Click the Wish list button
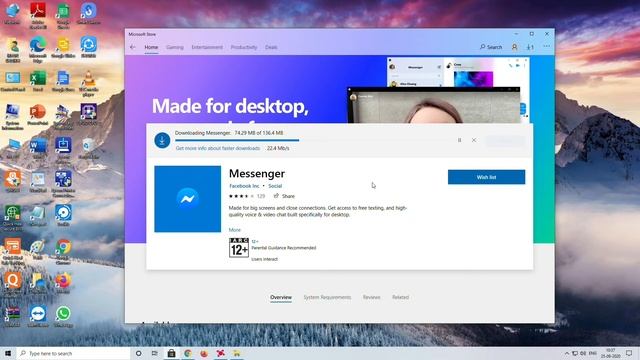The image size is (640, 360). [487, 177]
